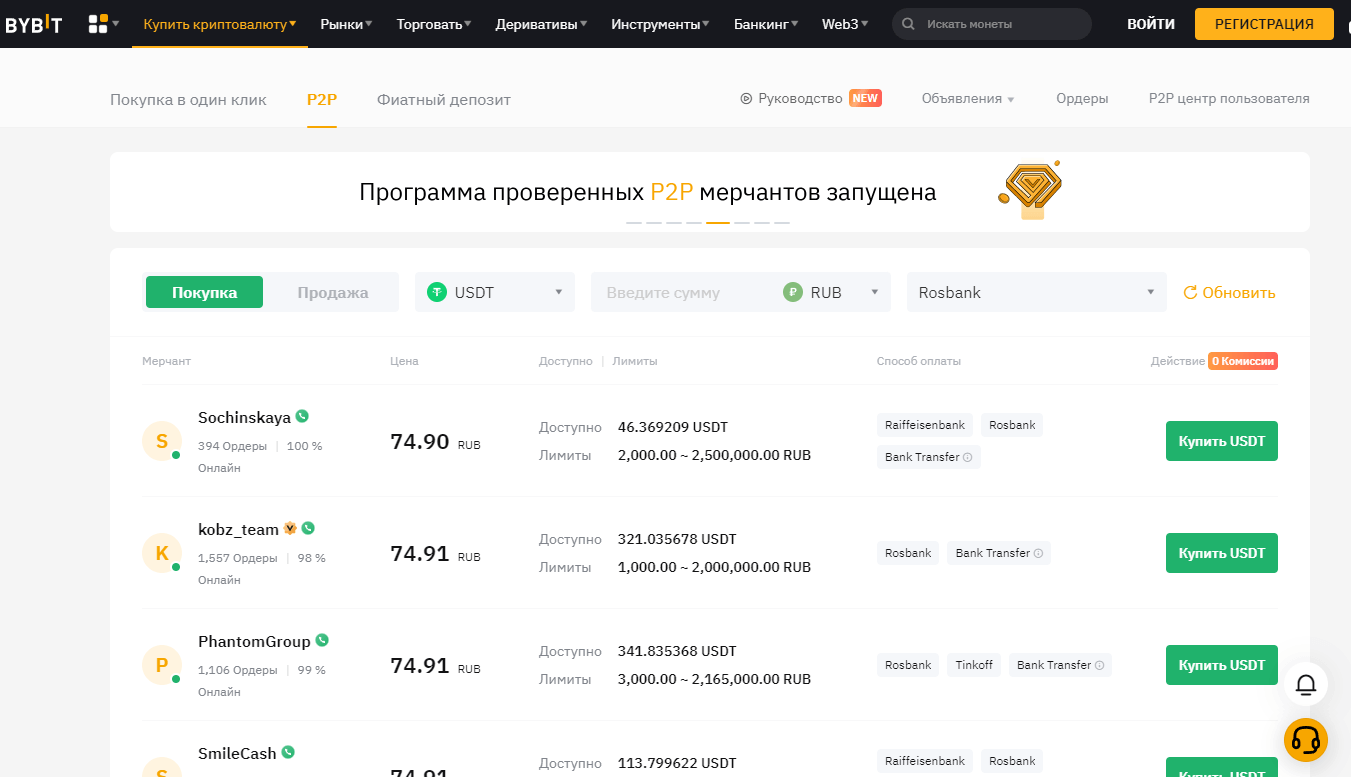
Task: Click the verified badge next to SmileCash
Action: coord(288,752)
